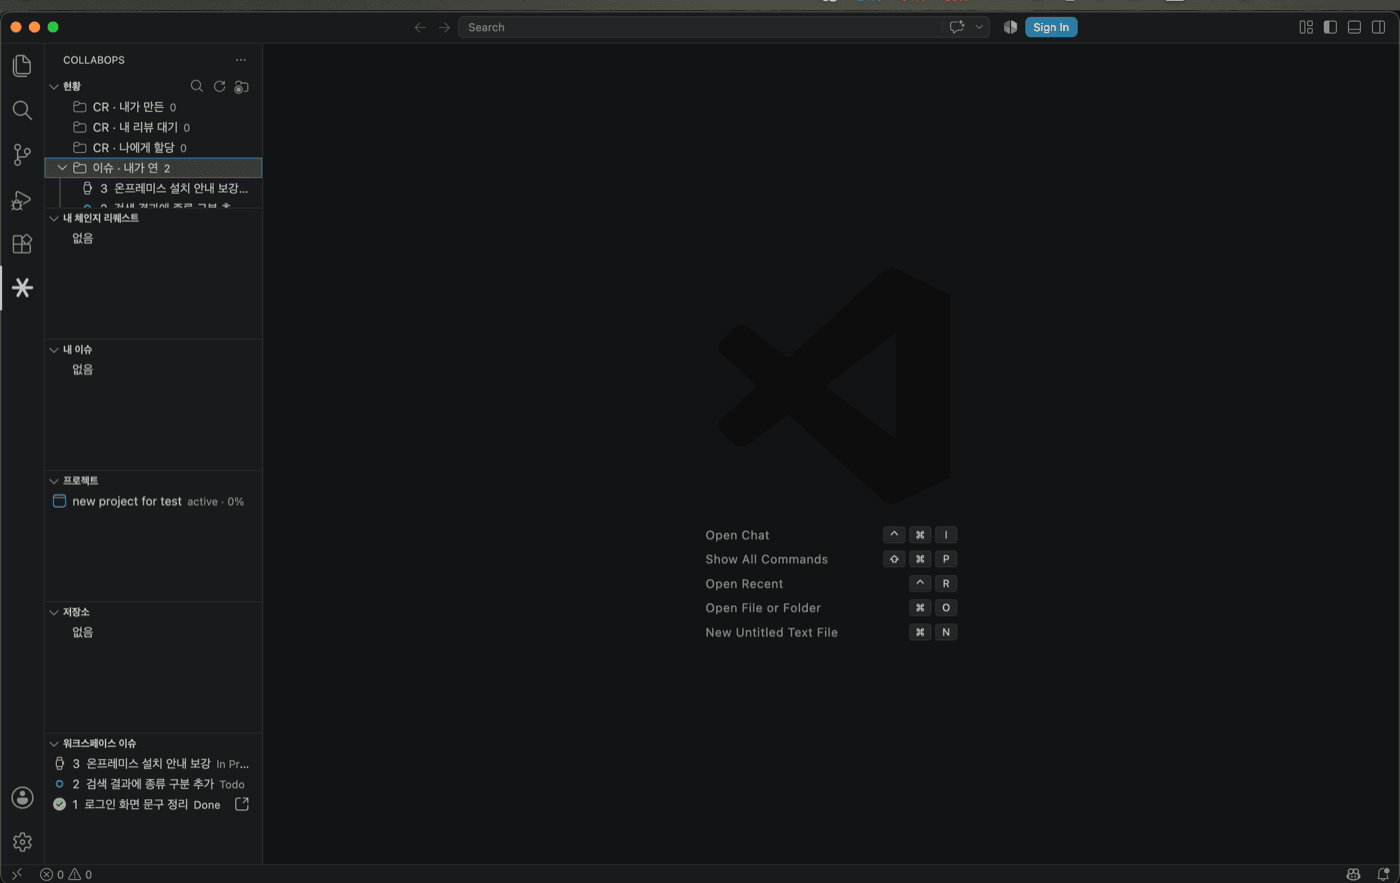Image resolution: width=1400 pixels, height=883 pixels.
Task: Click 없음 under 저장소
Action: click(x=83, y=632)
